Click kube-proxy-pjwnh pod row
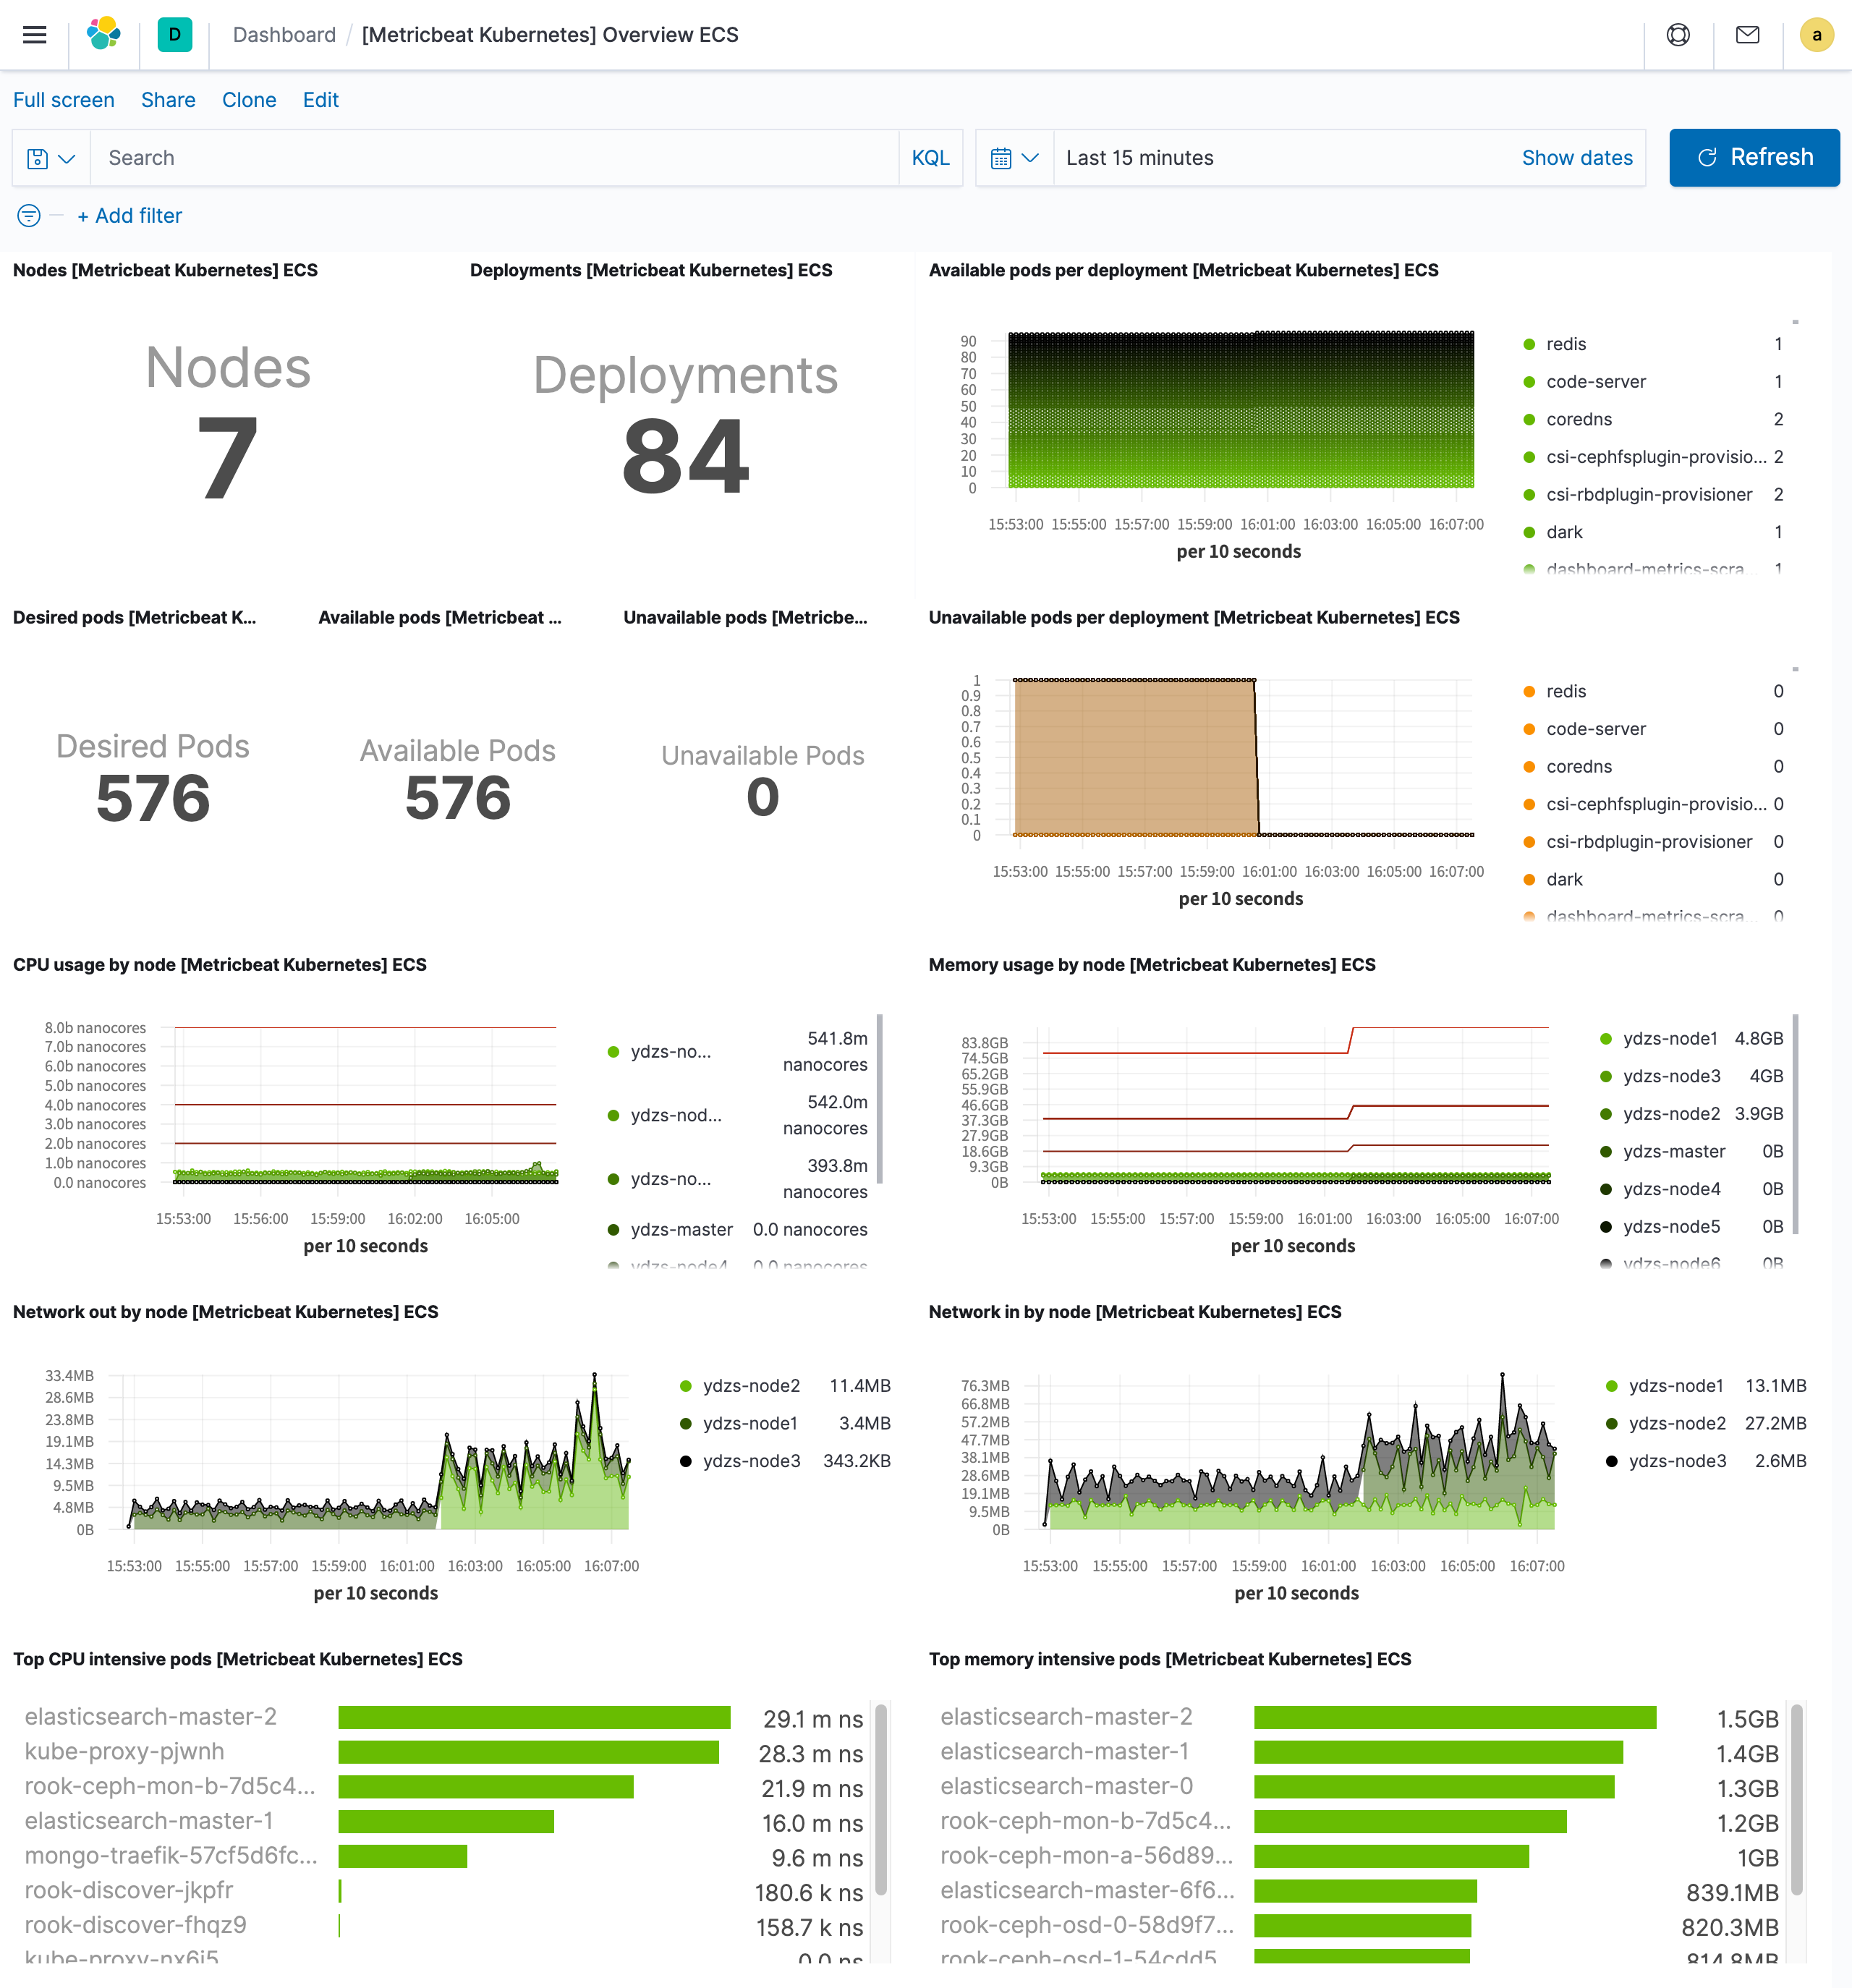 point(444,1752)
